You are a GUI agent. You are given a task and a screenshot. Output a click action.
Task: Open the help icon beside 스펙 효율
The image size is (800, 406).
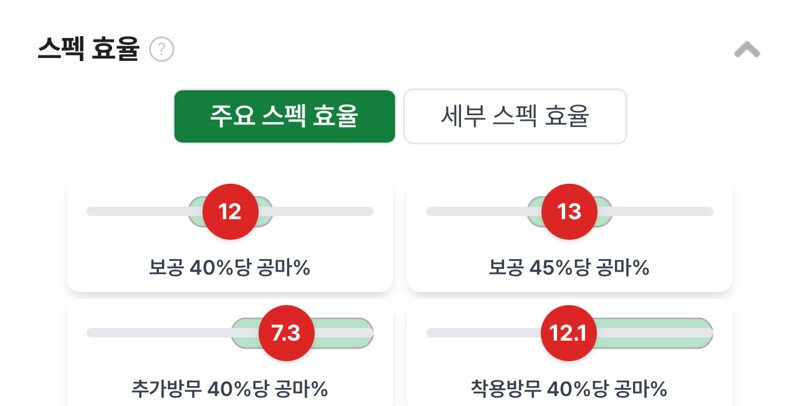tap(162, 49)
